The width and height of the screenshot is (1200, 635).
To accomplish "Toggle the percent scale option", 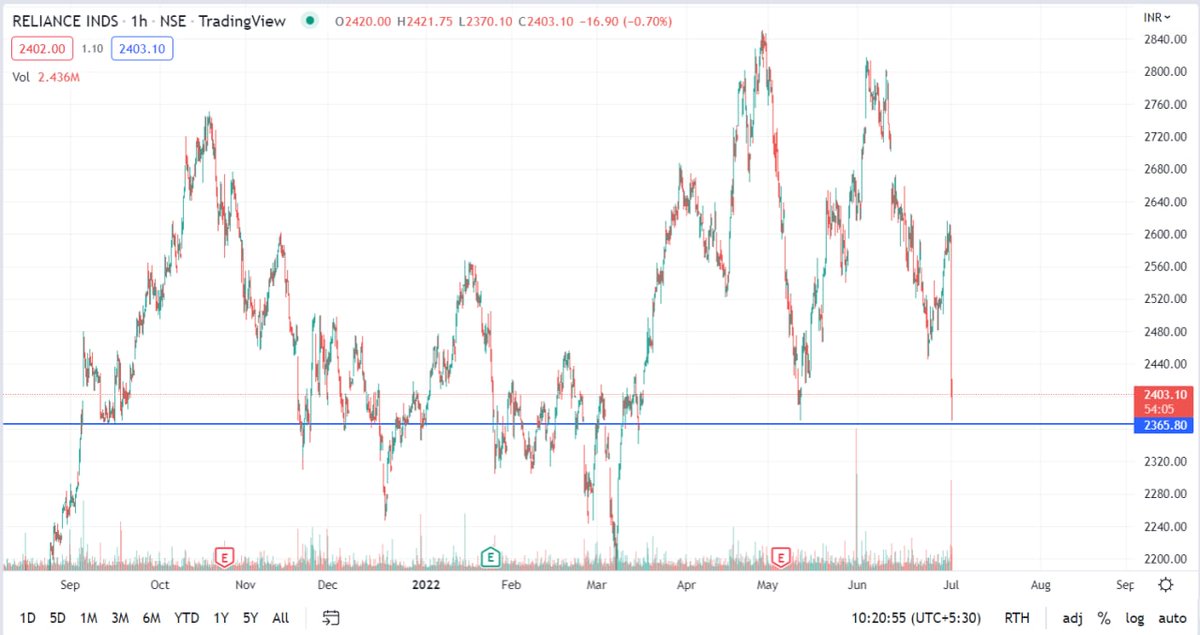I will (1104, 618).
